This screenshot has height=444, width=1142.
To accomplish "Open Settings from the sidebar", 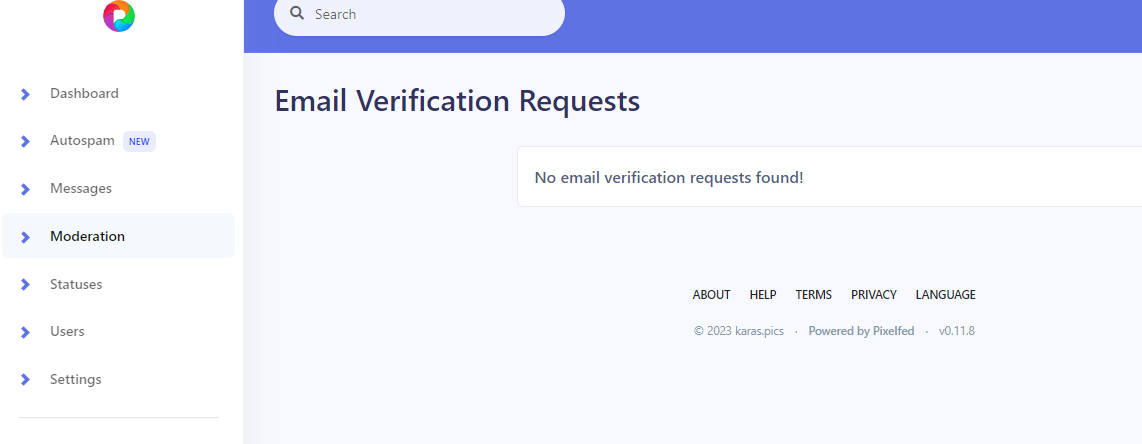I will [119, 379].
